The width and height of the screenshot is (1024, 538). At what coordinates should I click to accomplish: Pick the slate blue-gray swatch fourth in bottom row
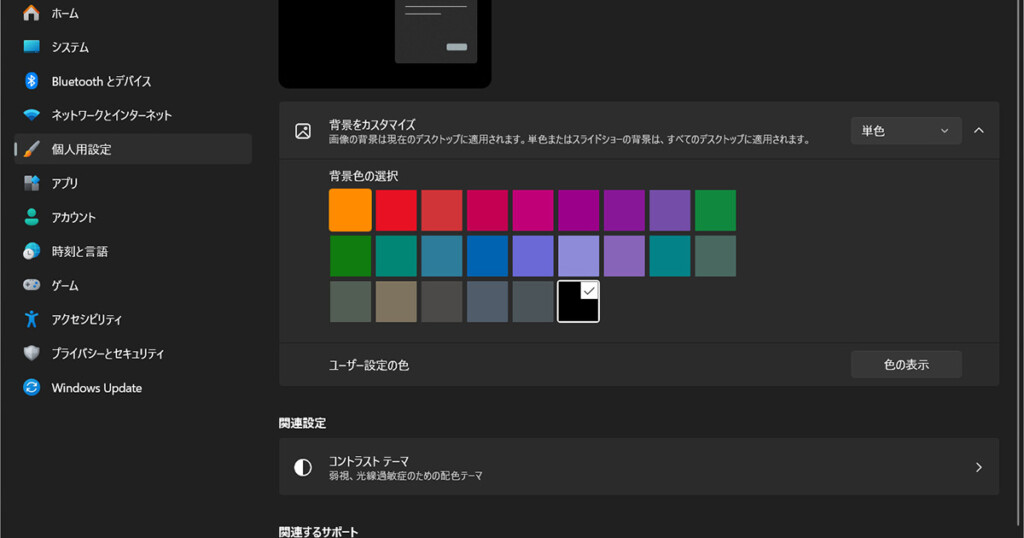tap(487, 302)
